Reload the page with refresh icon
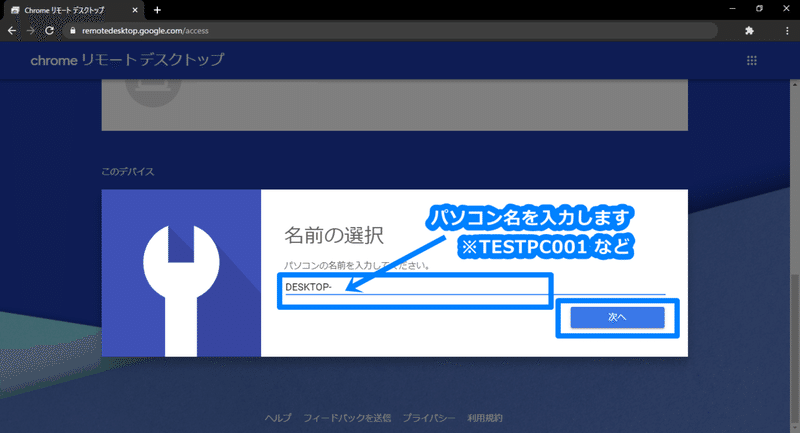Viewport: 800px width, 433px height. pyautogui.click(x=49, y=31)
